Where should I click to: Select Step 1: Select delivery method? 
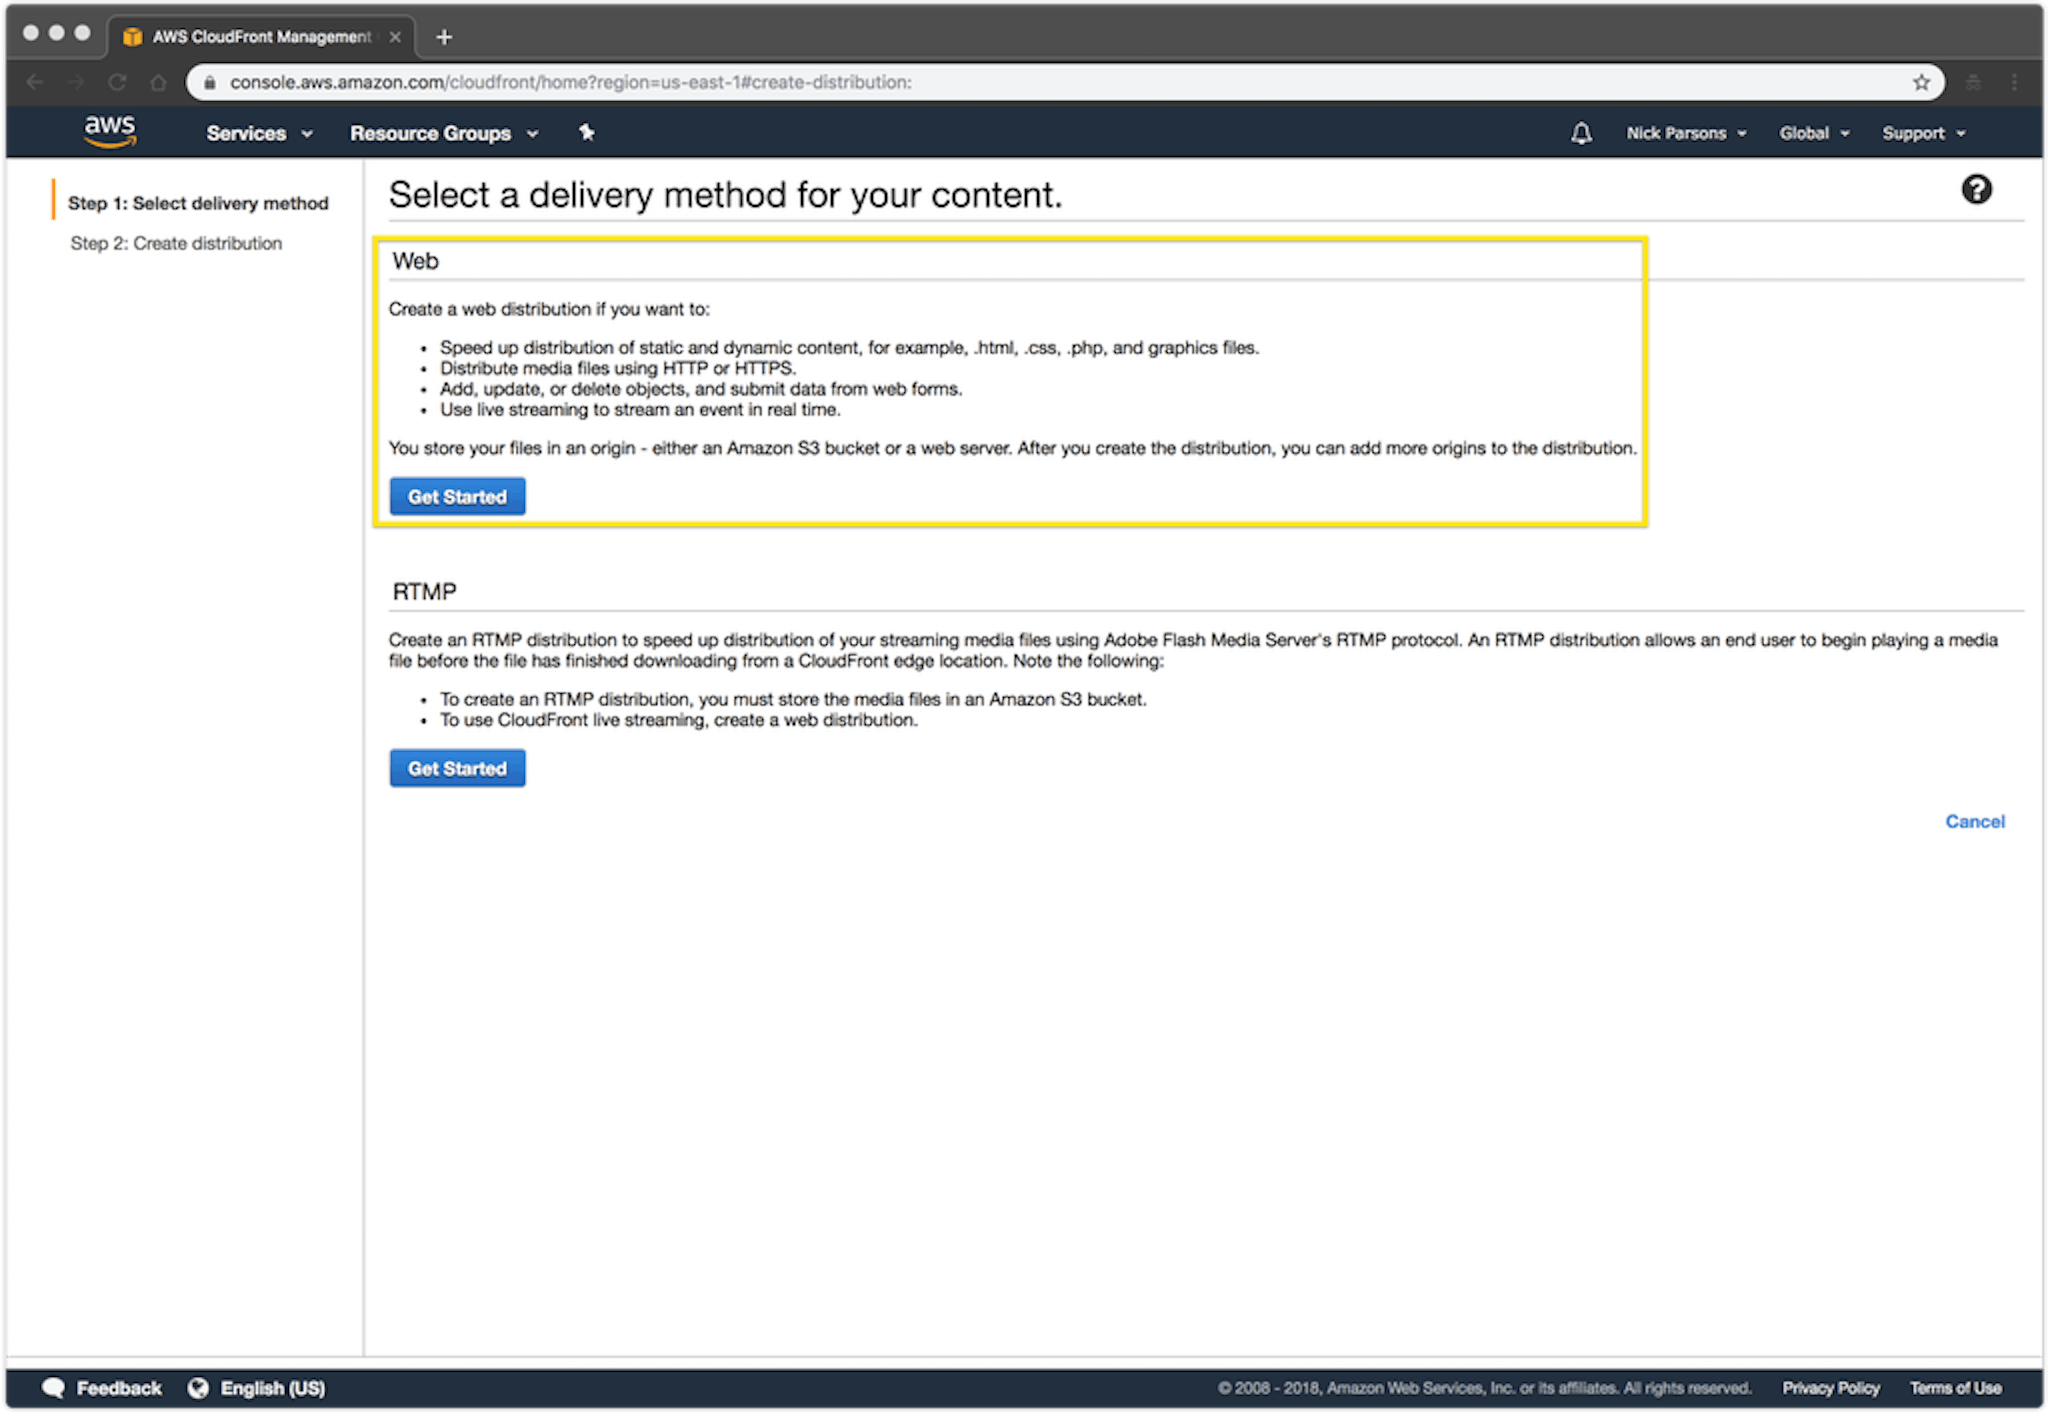coord(198,203)
